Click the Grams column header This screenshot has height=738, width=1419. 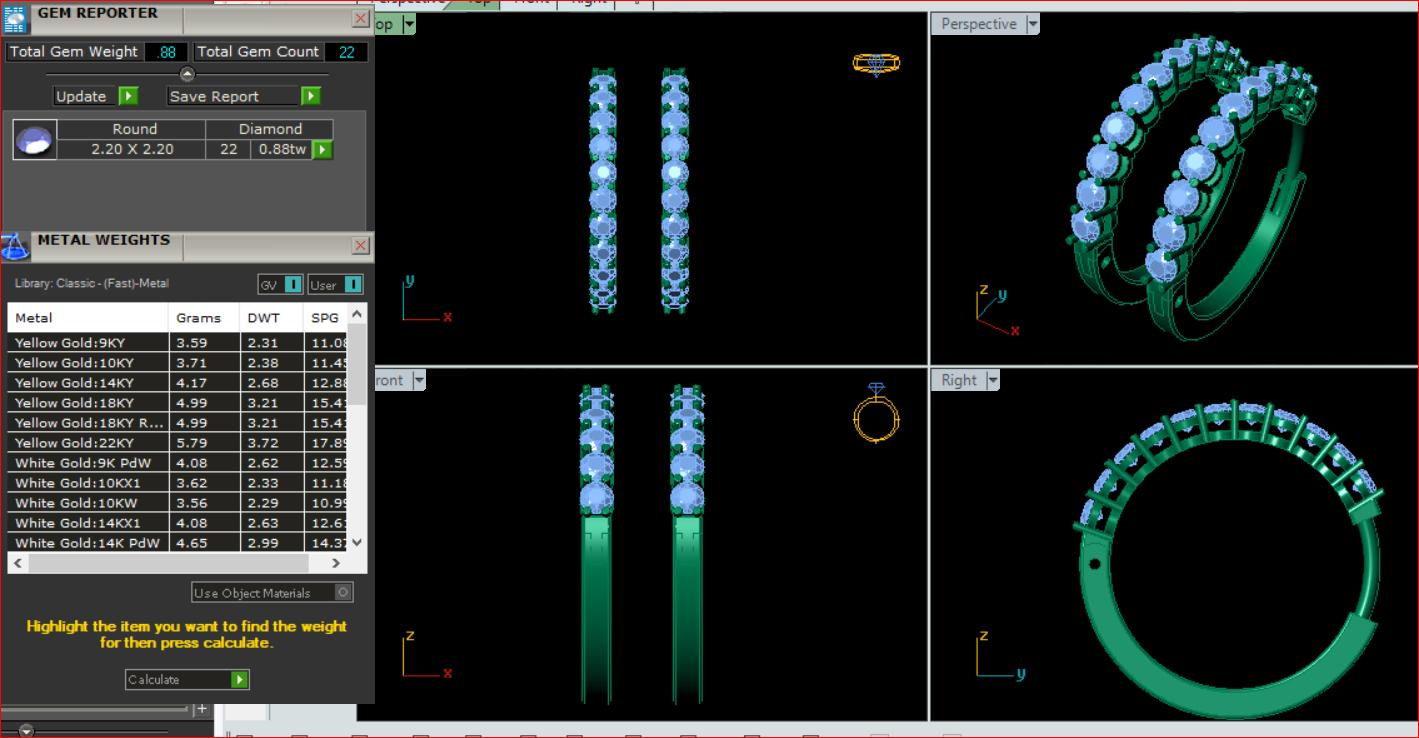198,318
